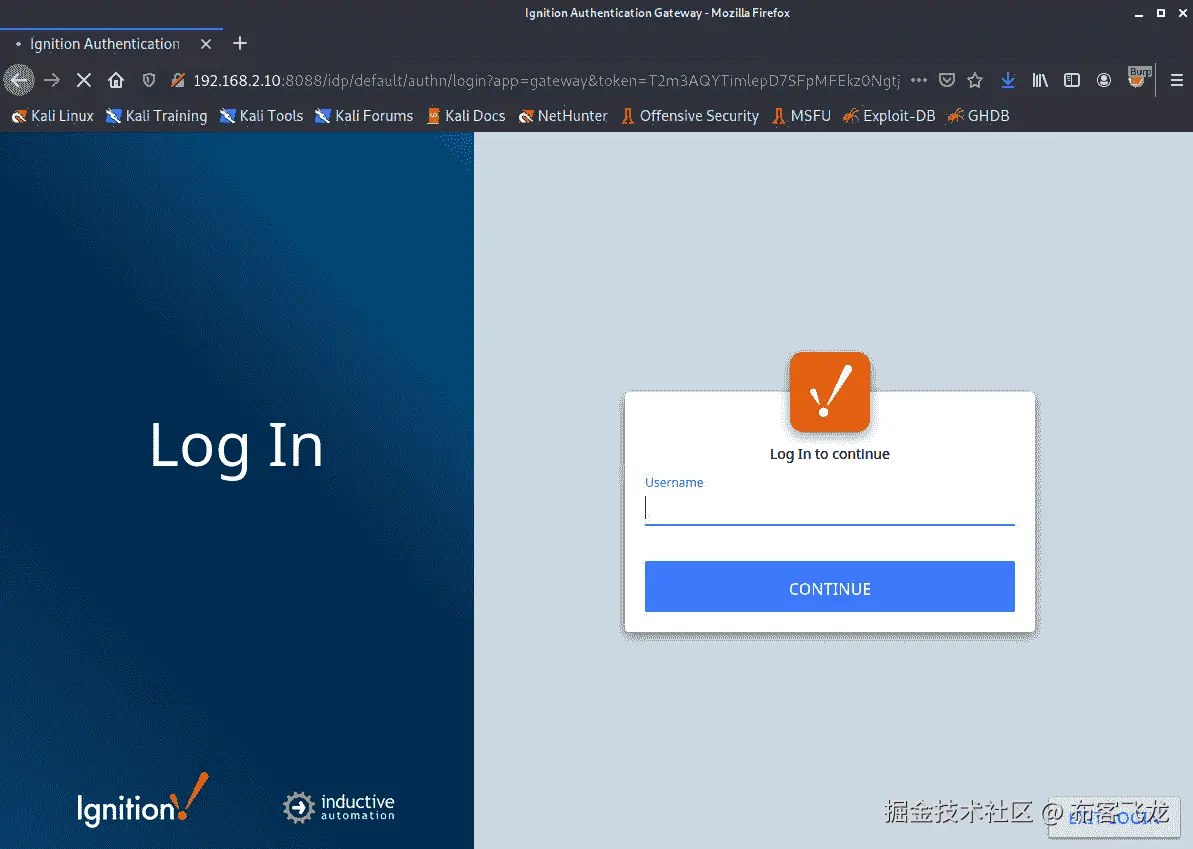
Task: Open the Page actions ellipsis menu
Action: coord(918,80)
